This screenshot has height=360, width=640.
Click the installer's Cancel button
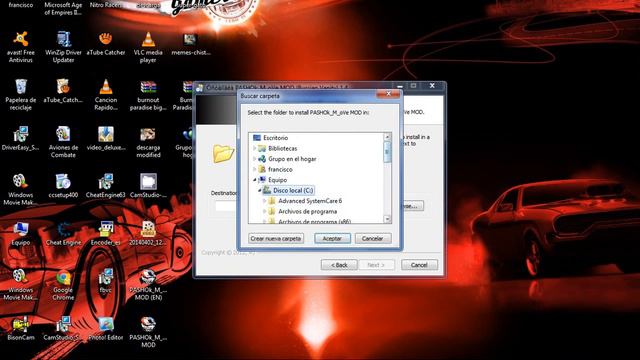419,265
